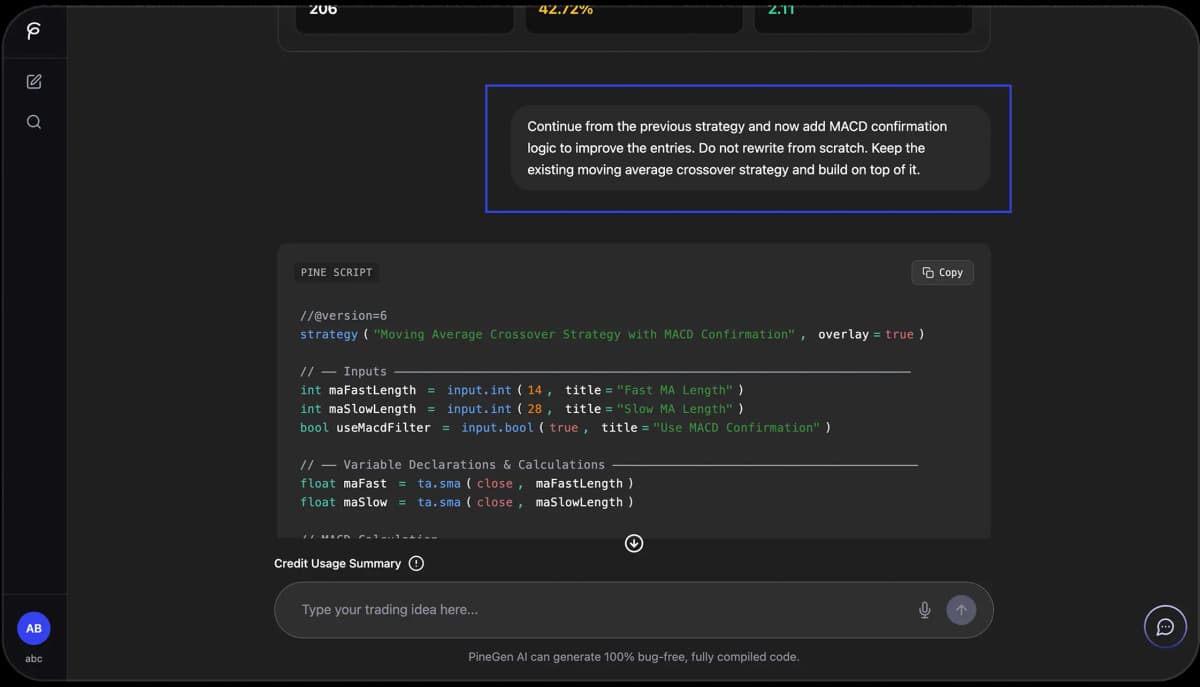This screenshot has width=1200, height=687.
Task: Click the 206 stat value
Action: tap(323, 9)
